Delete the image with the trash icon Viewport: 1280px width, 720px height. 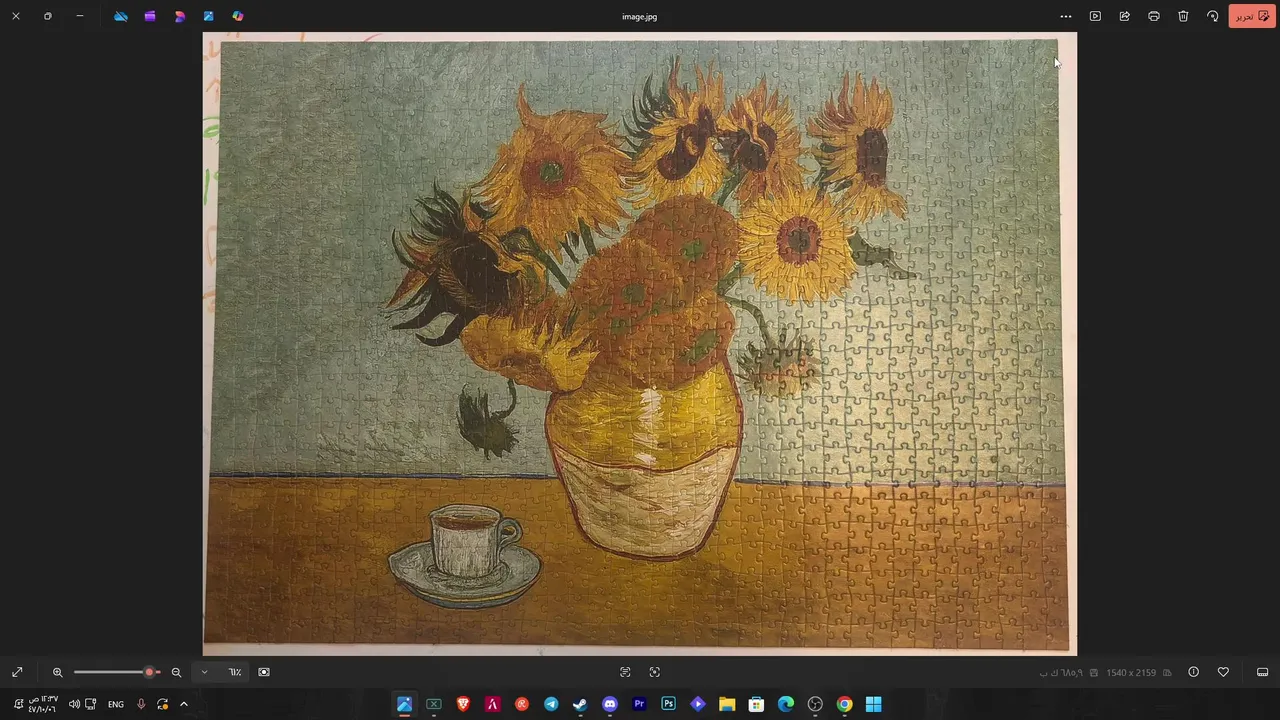tap(1183, 16)
